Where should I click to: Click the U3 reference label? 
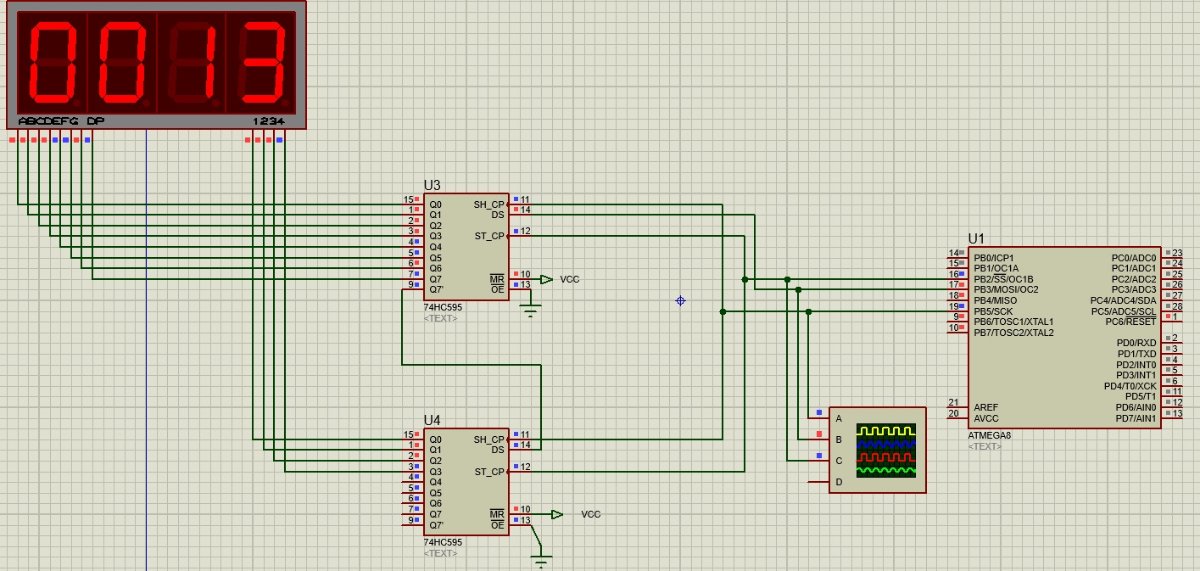pos(432,185)
